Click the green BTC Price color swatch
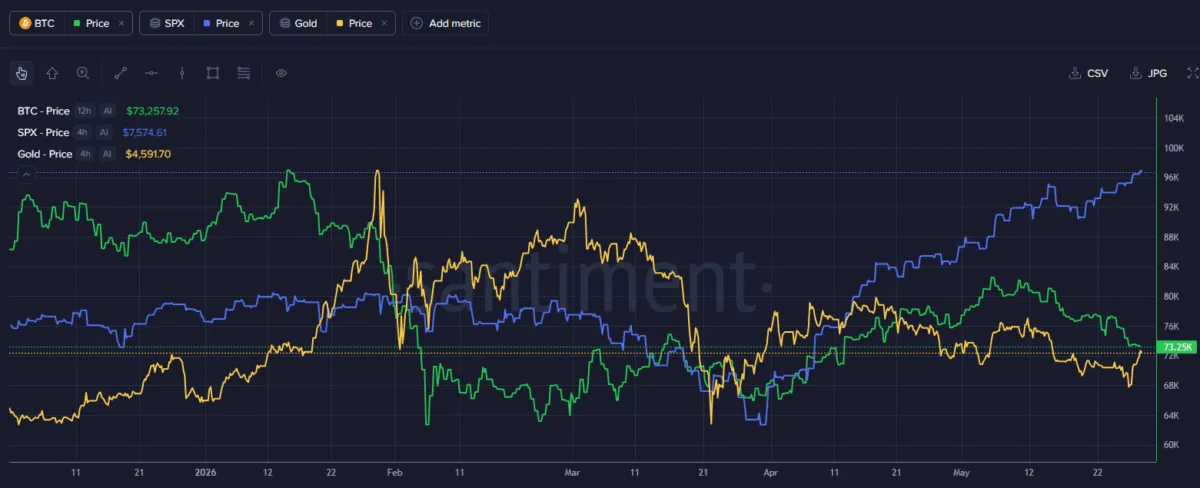Viewport: 1200px width, 488px height. coord(76,23)
